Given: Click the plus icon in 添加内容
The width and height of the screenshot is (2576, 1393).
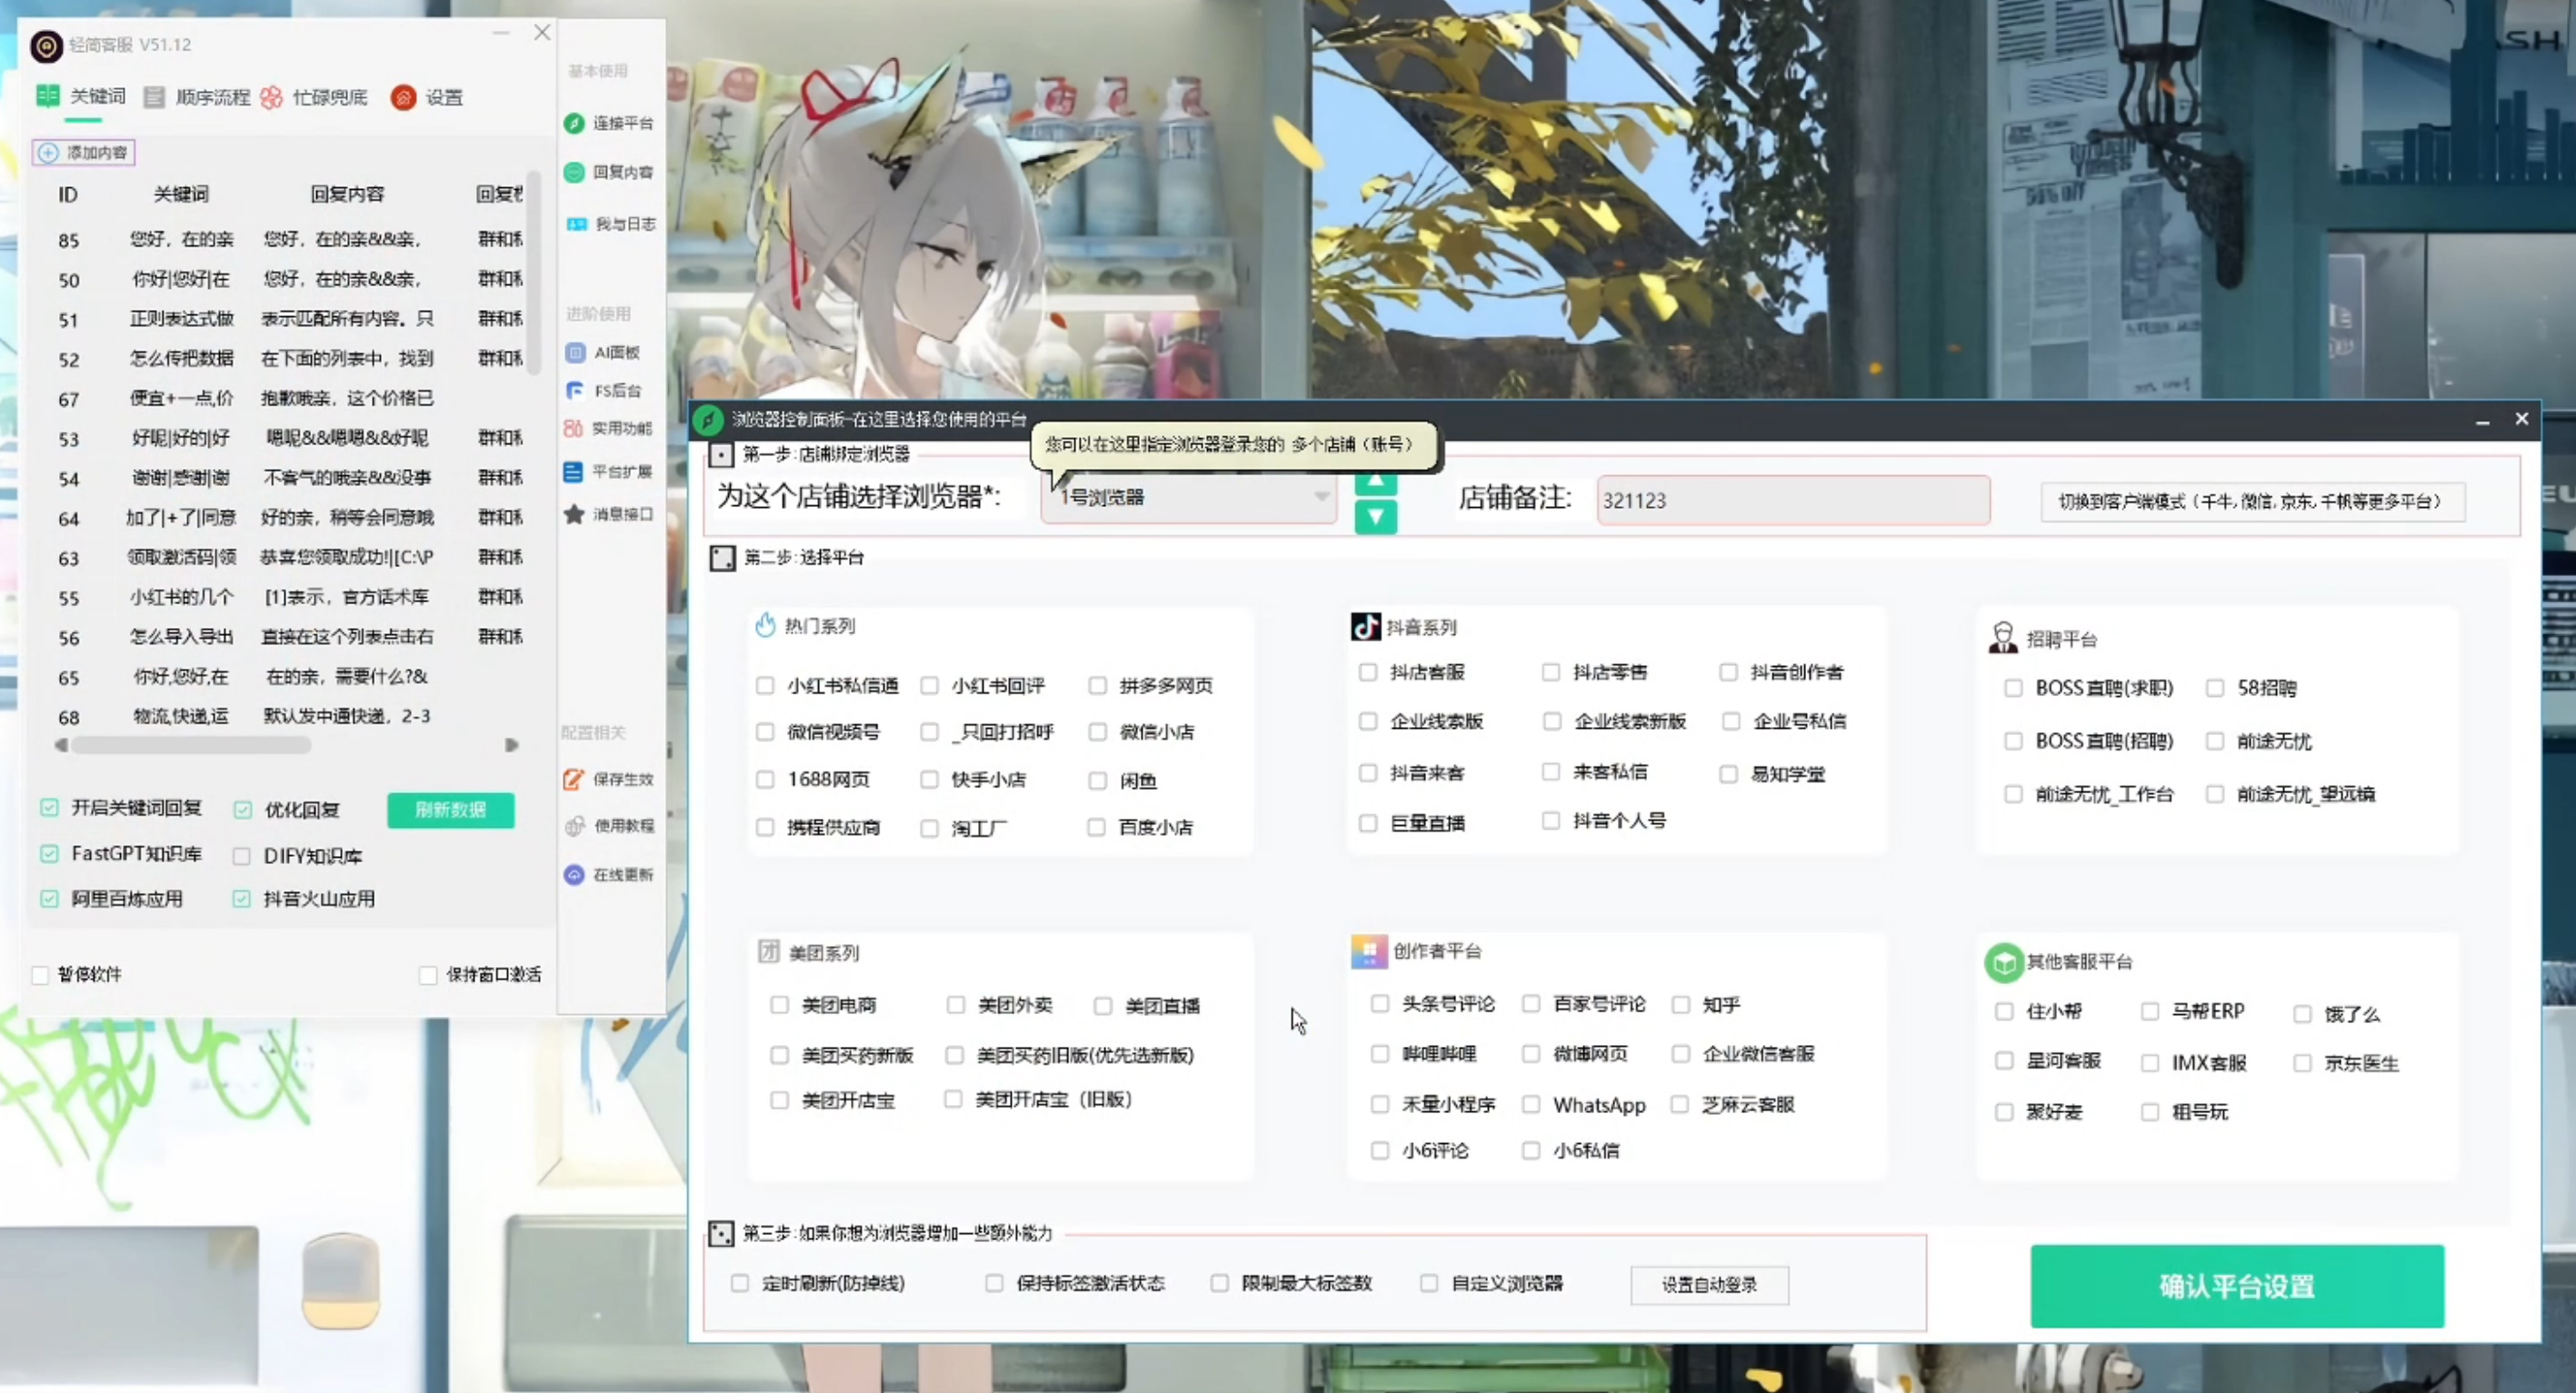Looking at the screenshot, I should [x=48, y=153].
